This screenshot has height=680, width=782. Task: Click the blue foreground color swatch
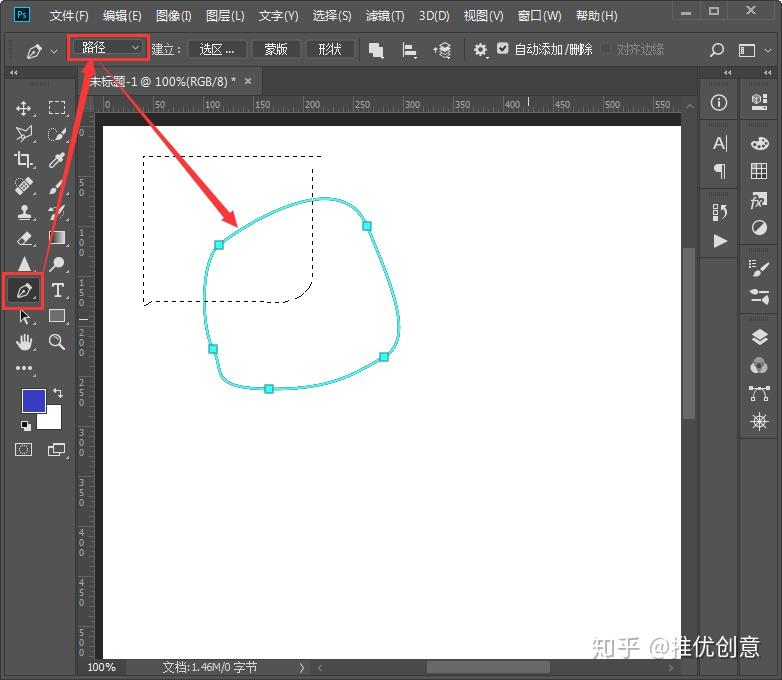[33, 401]
